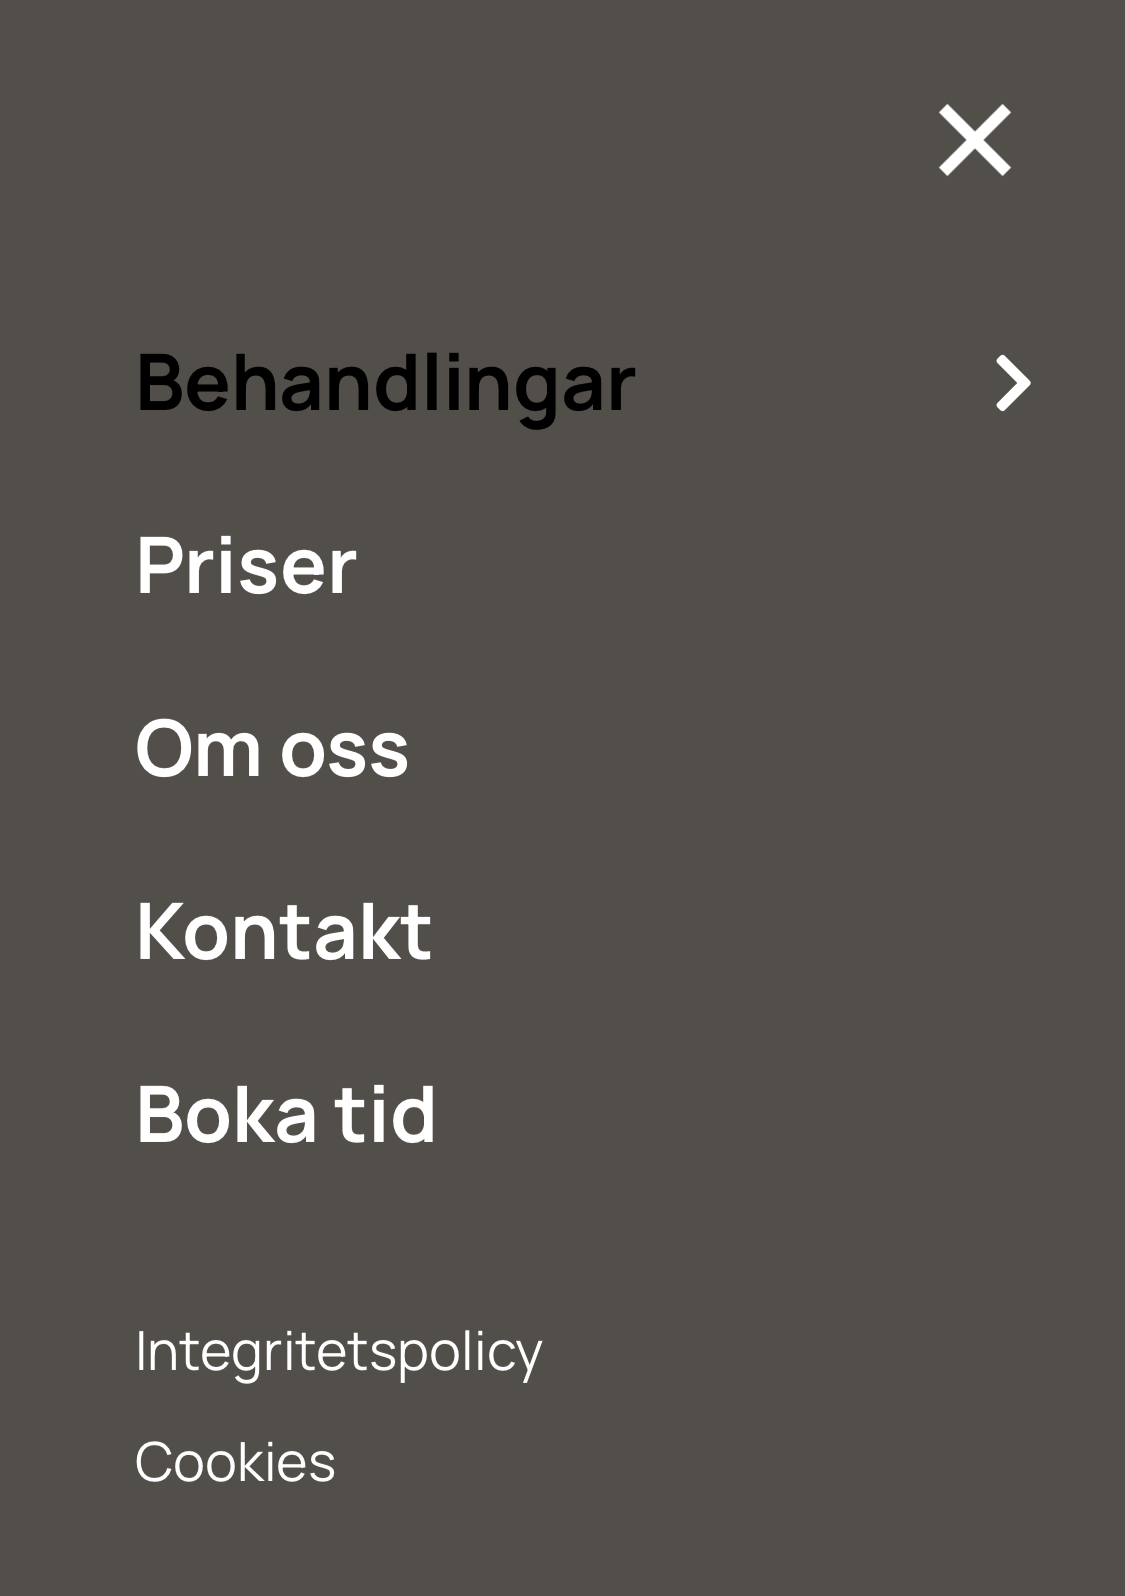
Task: Click the Boka tid menu entry
Action: (x=286, y=1114)
